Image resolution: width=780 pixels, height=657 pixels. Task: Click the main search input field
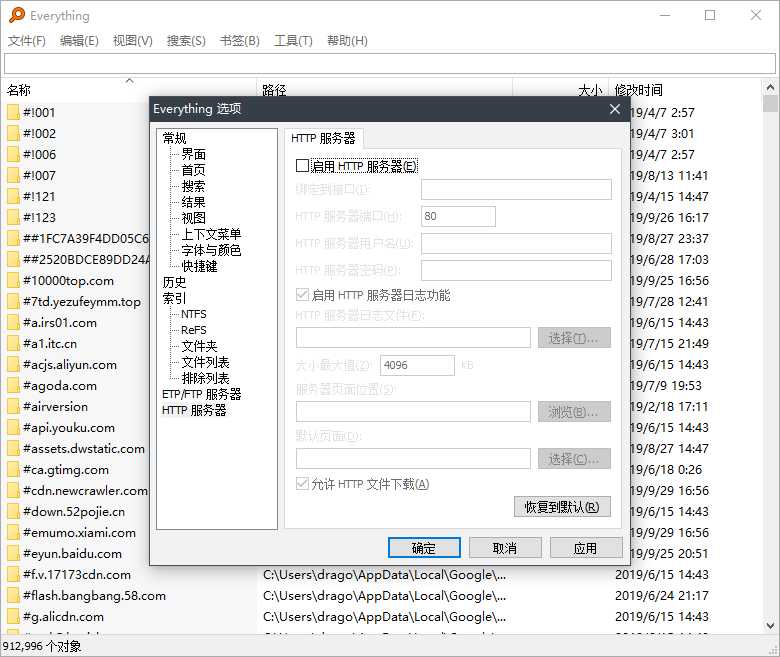pyautogui.click(x=390, y=63)
